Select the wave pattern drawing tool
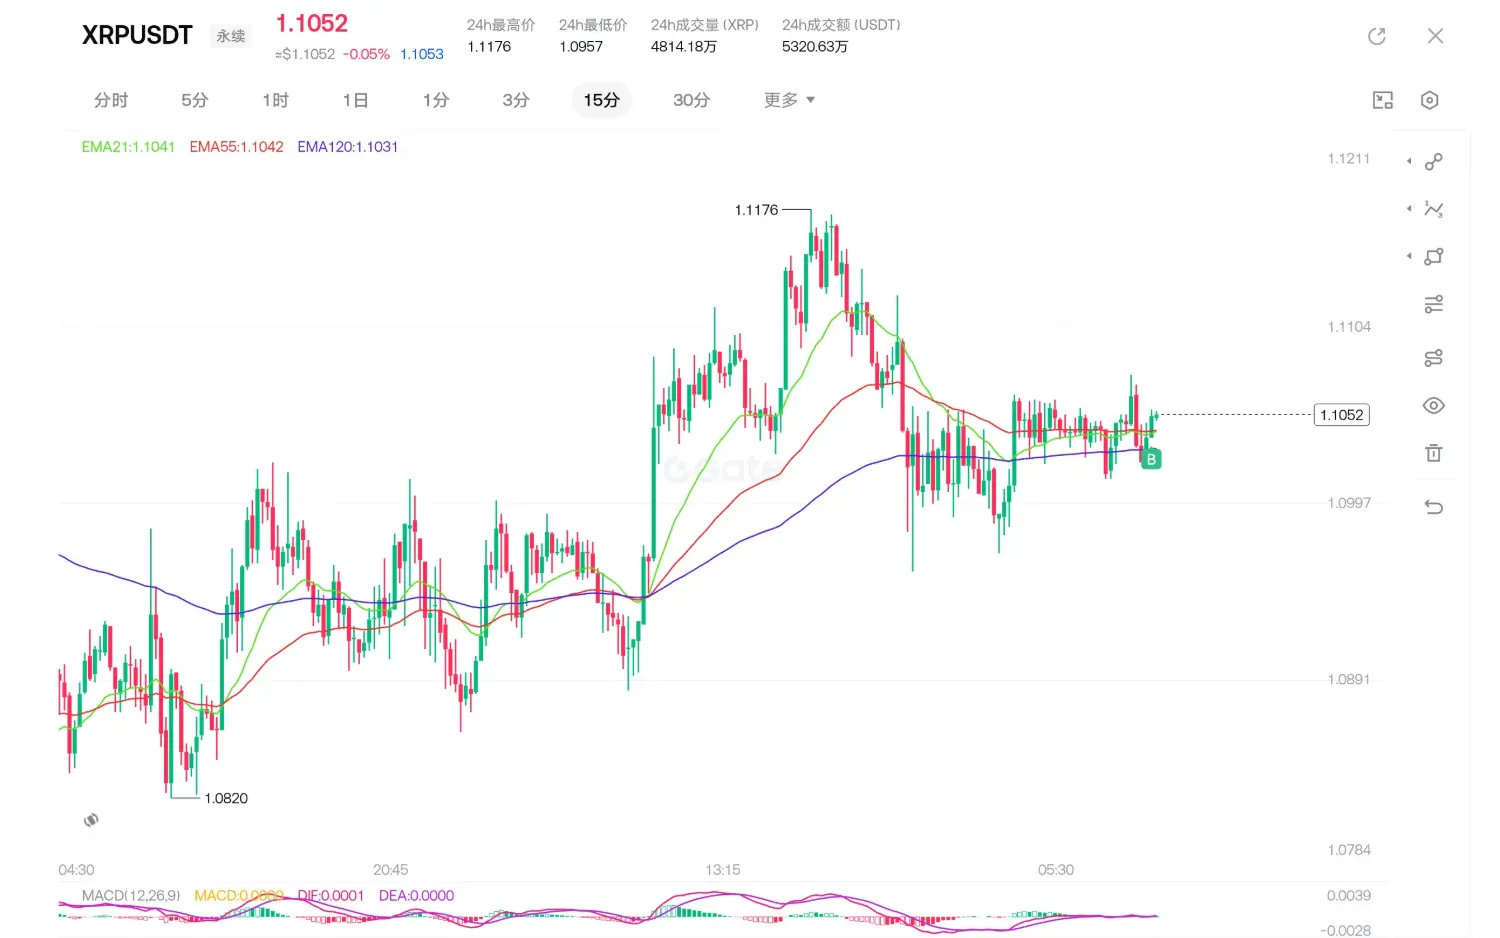1500x938 pixels. tap(1434, 209)
